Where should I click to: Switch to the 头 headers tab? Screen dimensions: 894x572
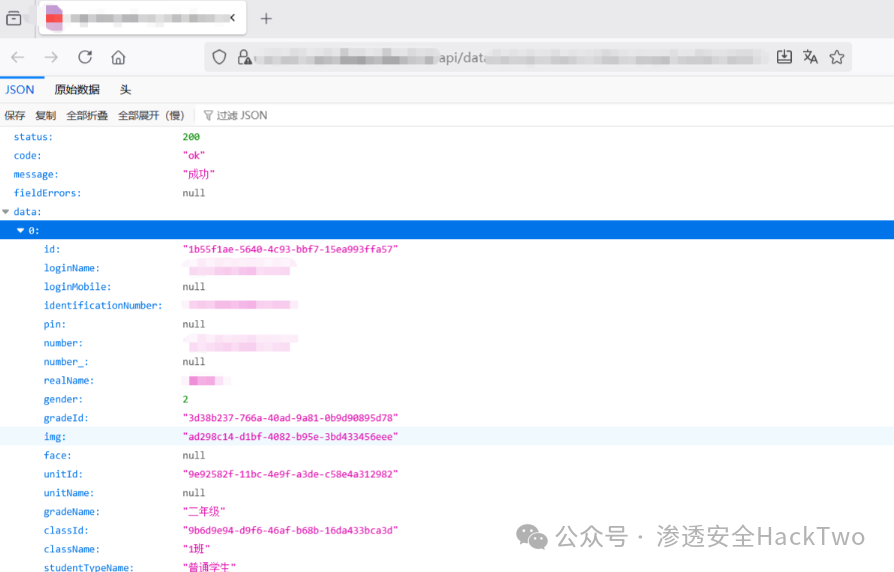click(125, 90)
